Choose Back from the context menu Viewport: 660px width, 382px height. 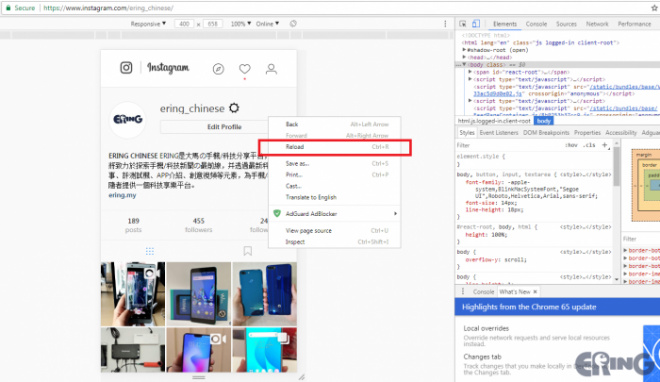click(x=335, y=124)
